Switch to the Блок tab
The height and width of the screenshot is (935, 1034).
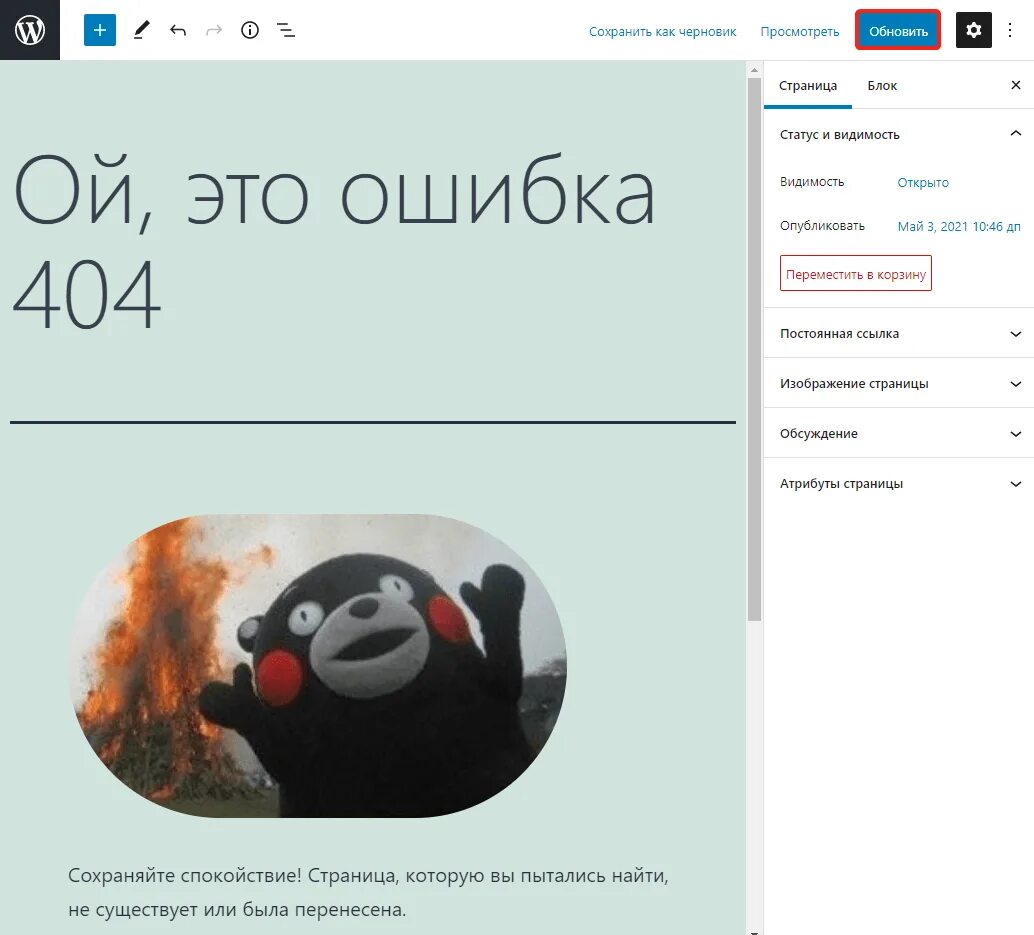click(882, 86)
